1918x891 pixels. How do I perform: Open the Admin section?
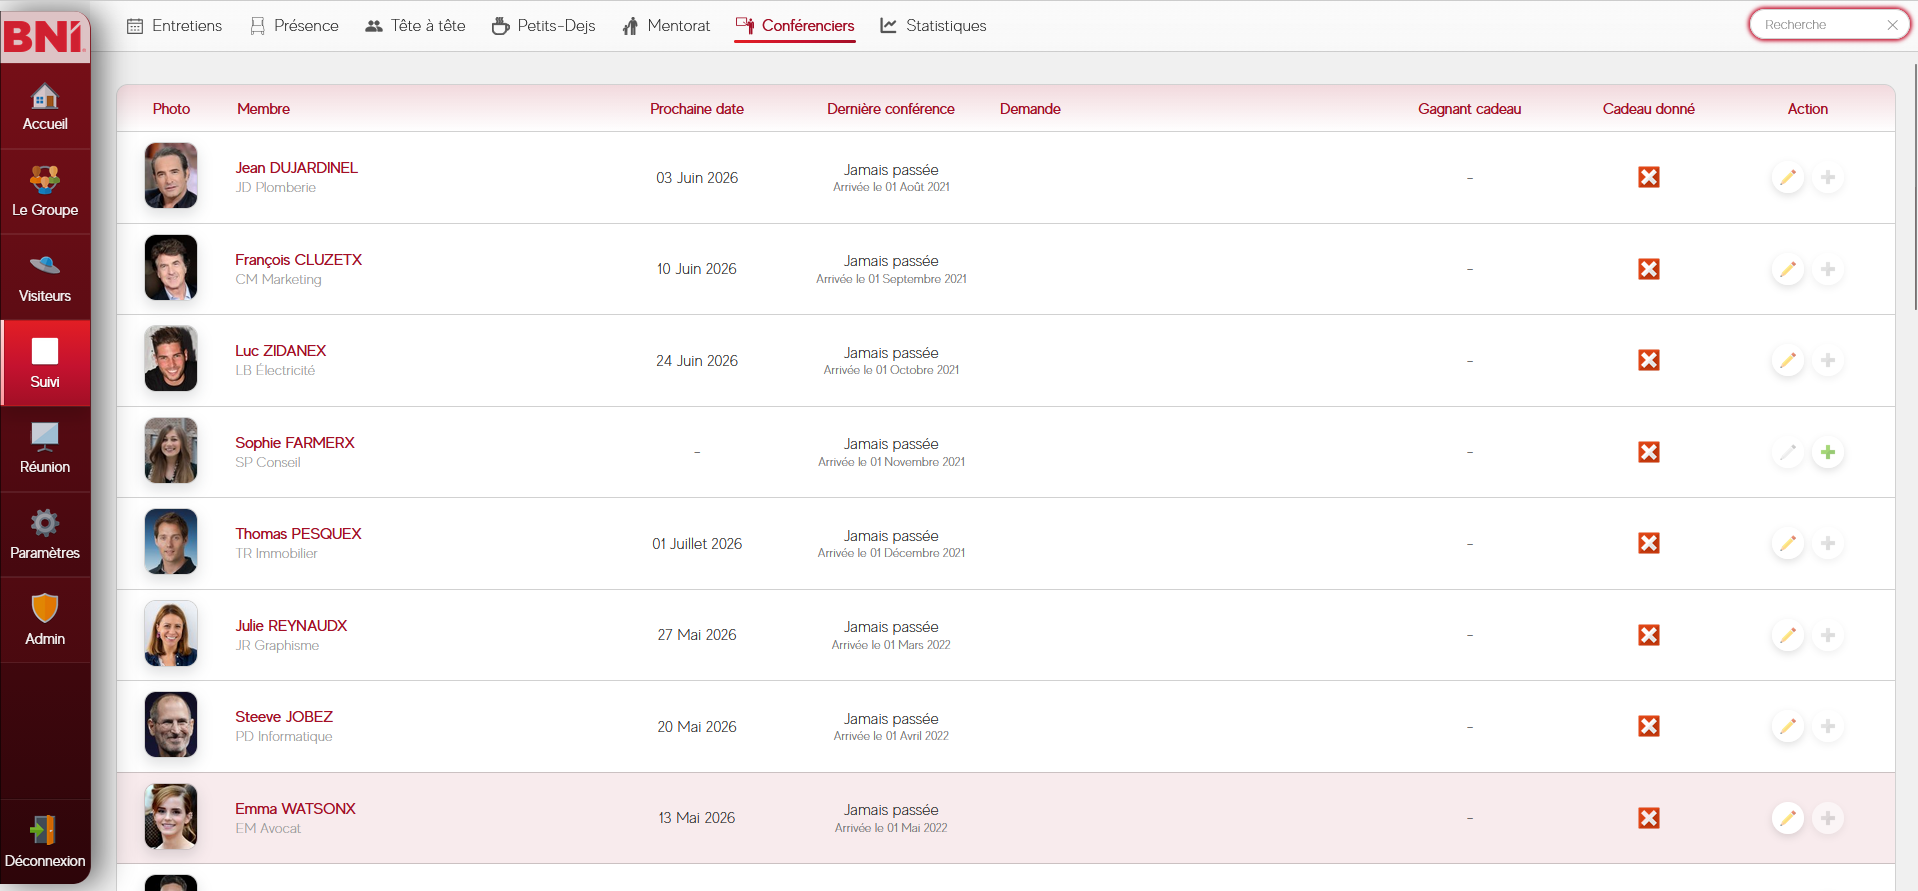tap(45, 621)
